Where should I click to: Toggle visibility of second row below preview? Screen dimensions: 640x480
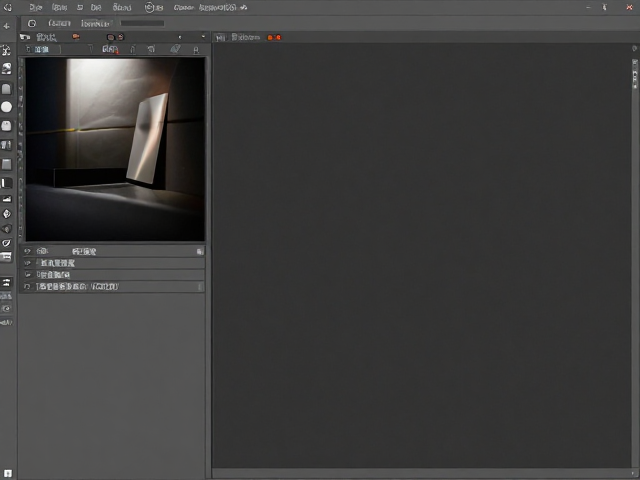coord(27,263)
